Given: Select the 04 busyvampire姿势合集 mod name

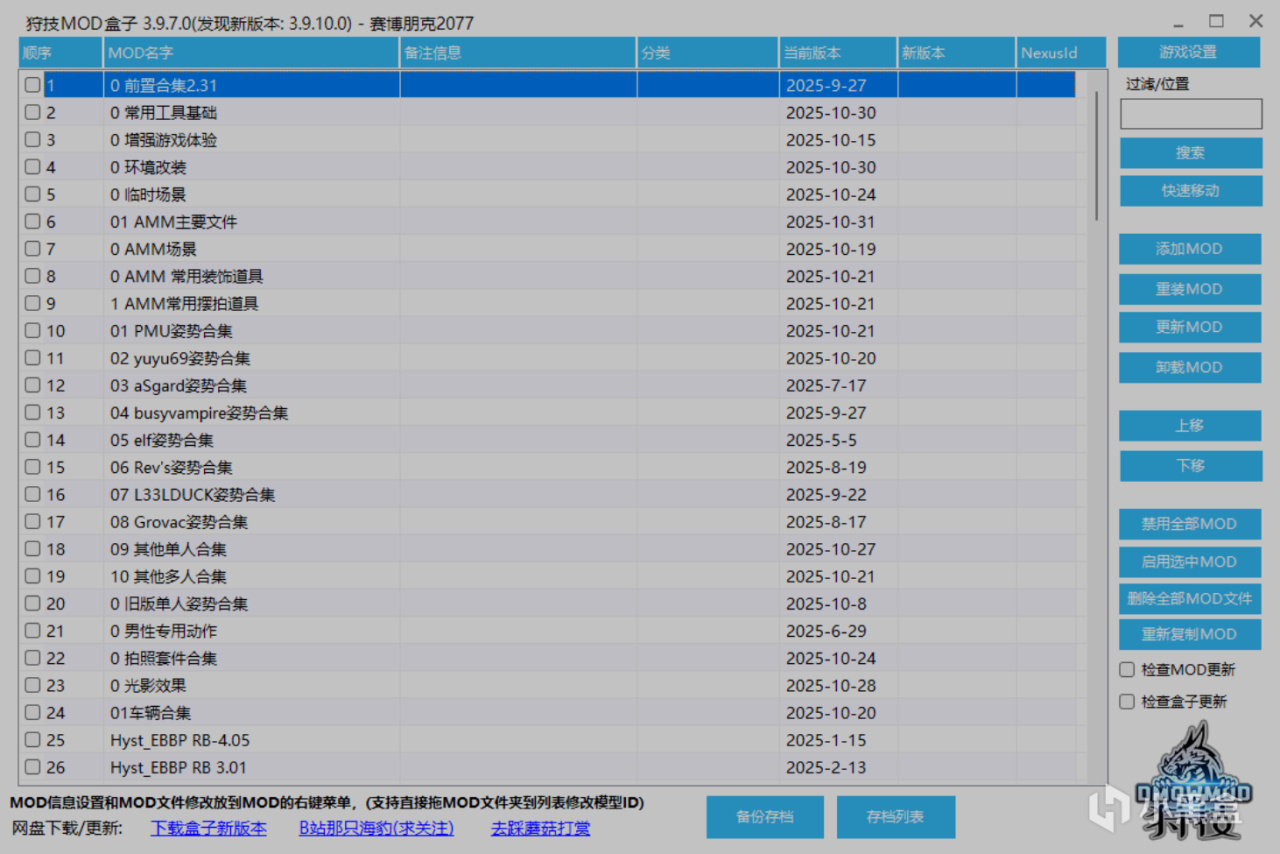Looking at the screenshot, I should click(x=199, y=413).
